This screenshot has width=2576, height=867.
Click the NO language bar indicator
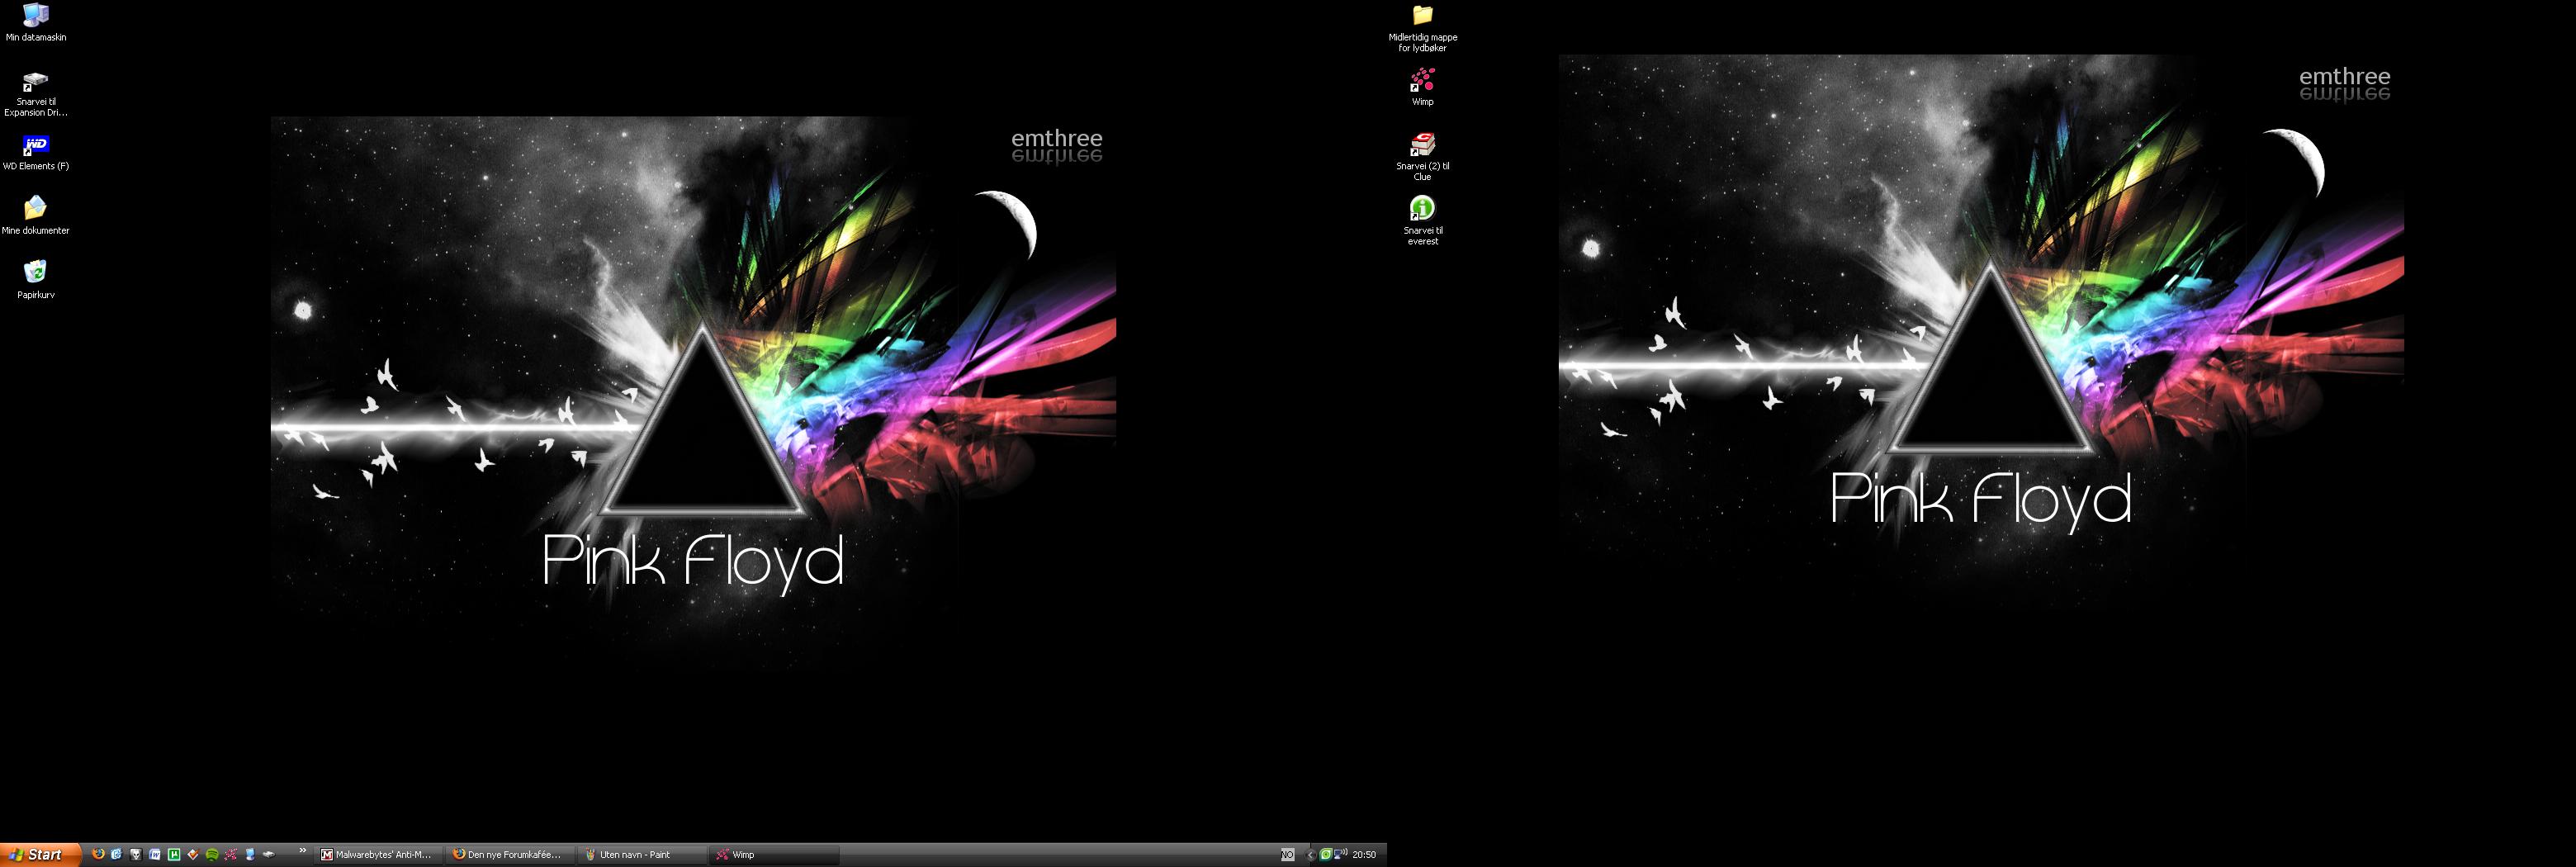(1288, 855)
